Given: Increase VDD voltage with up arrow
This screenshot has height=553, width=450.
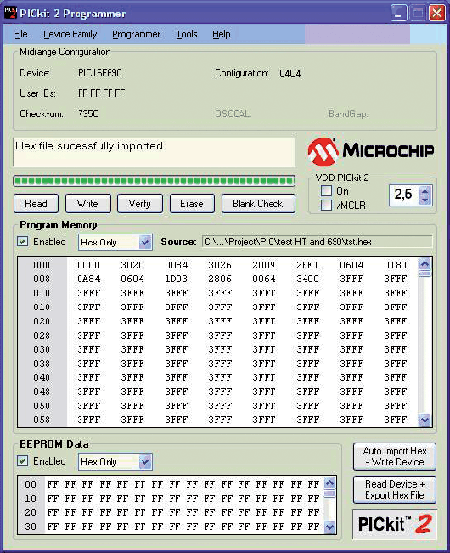Looking at the screenshot, I should (x=425, y=192).
